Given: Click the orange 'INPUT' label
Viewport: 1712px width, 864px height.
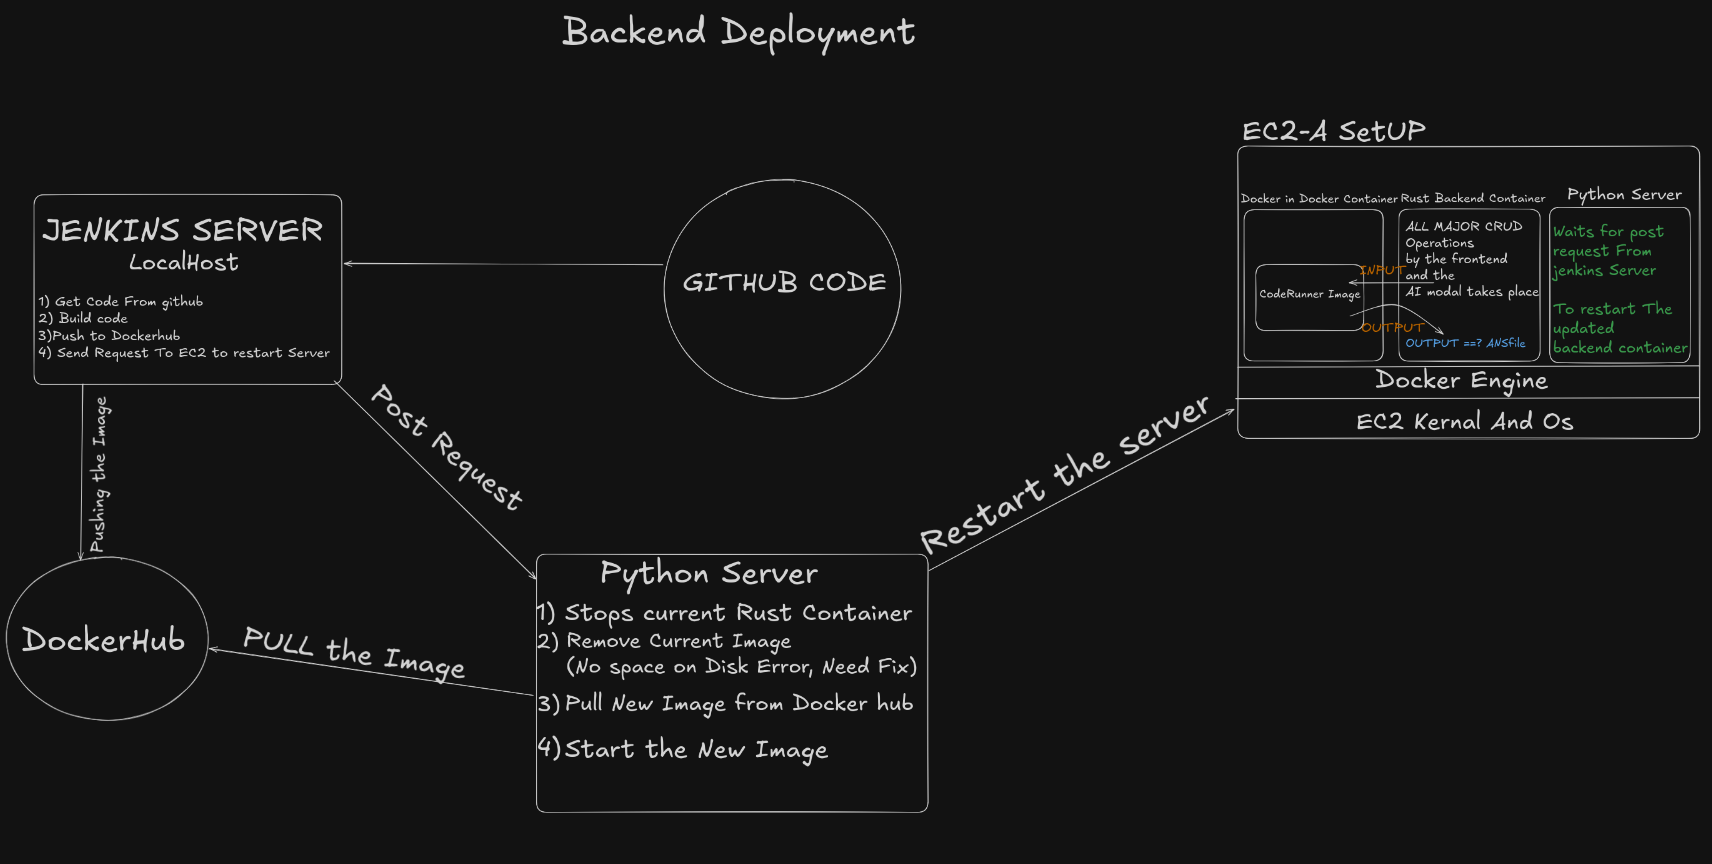Looking at the screenshot, I should [x=1382, y=270].
